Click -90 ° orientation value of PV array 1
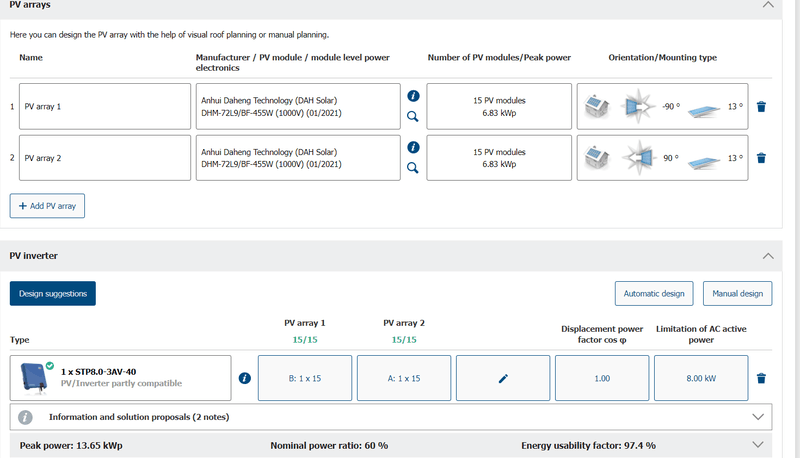 (x=671, y=107)
